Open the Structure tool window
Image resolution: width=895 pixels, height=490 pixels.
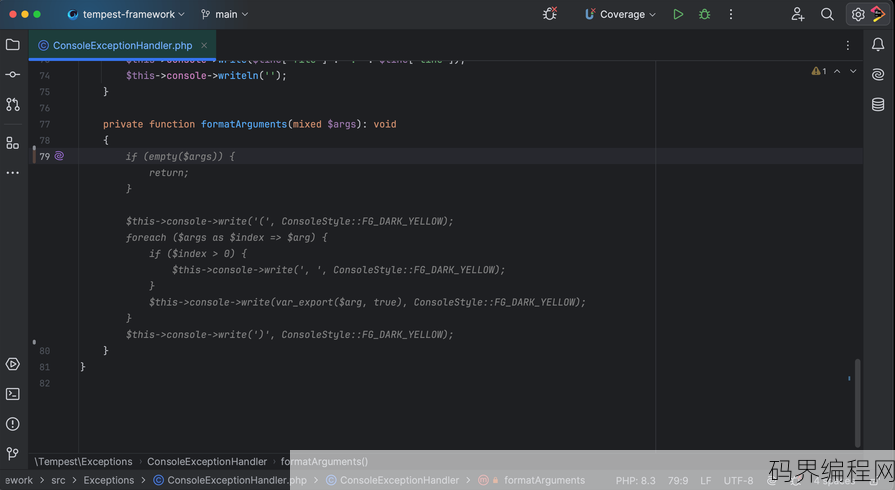pyautogui.click(x=13, y=143)
